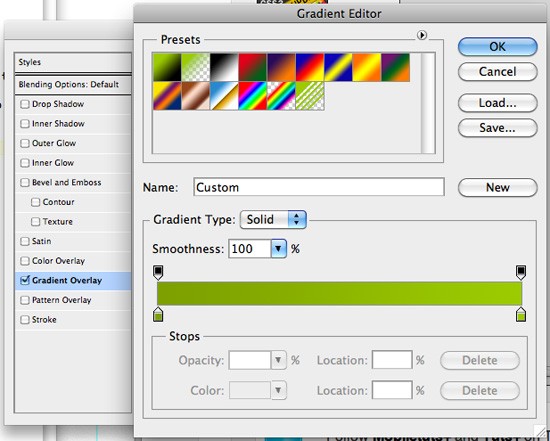550x441 pixels.
Task: Select the right green color stop
Action: 521,314
